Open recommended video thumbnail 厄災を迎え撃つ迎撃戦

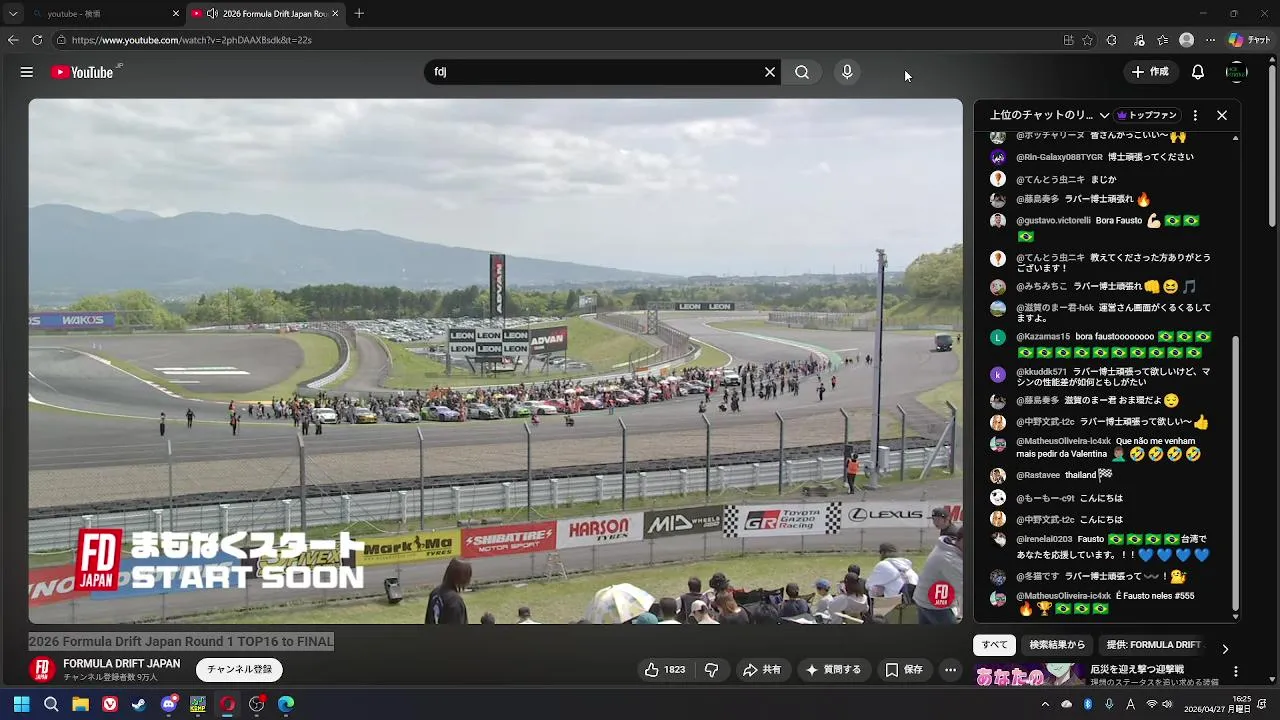[1029, 676]
